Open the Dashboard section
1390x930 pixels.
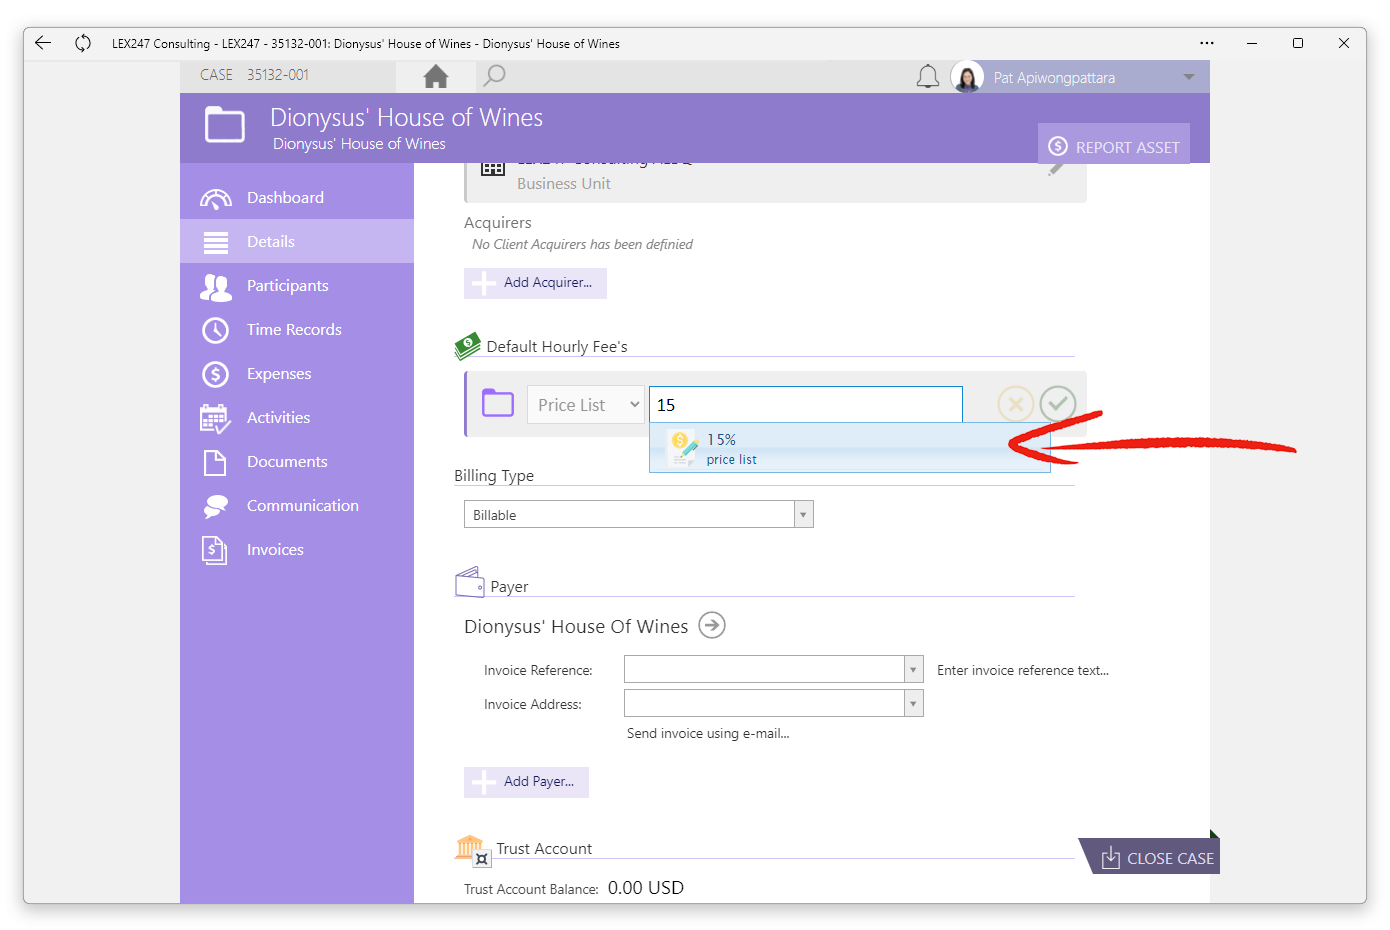[297, 197]
